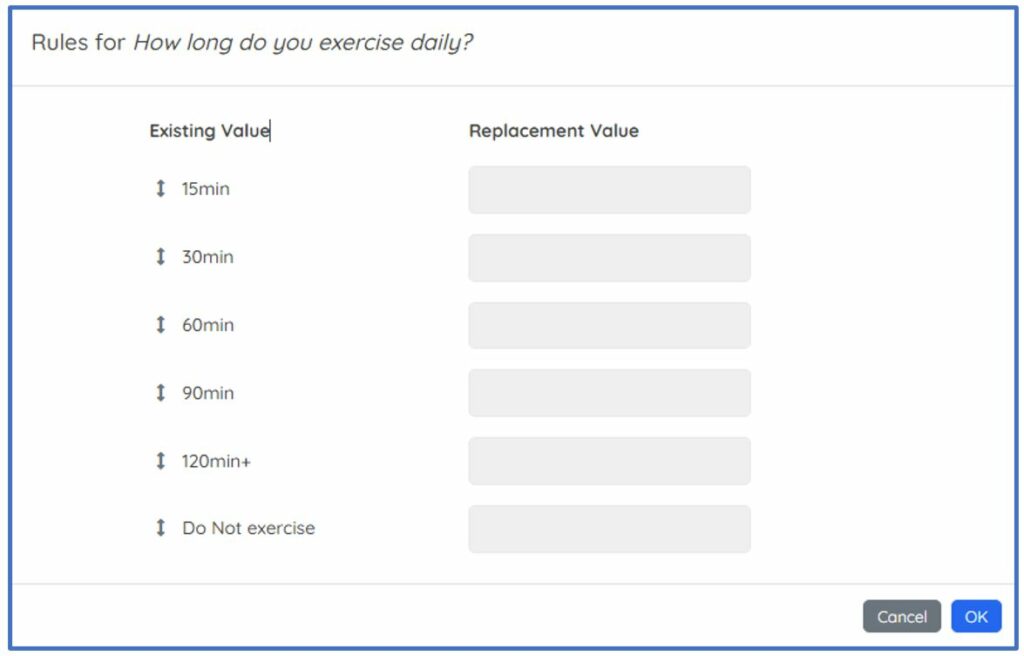
Task: Click the 60min existing value label
Action: pos(208,325)
